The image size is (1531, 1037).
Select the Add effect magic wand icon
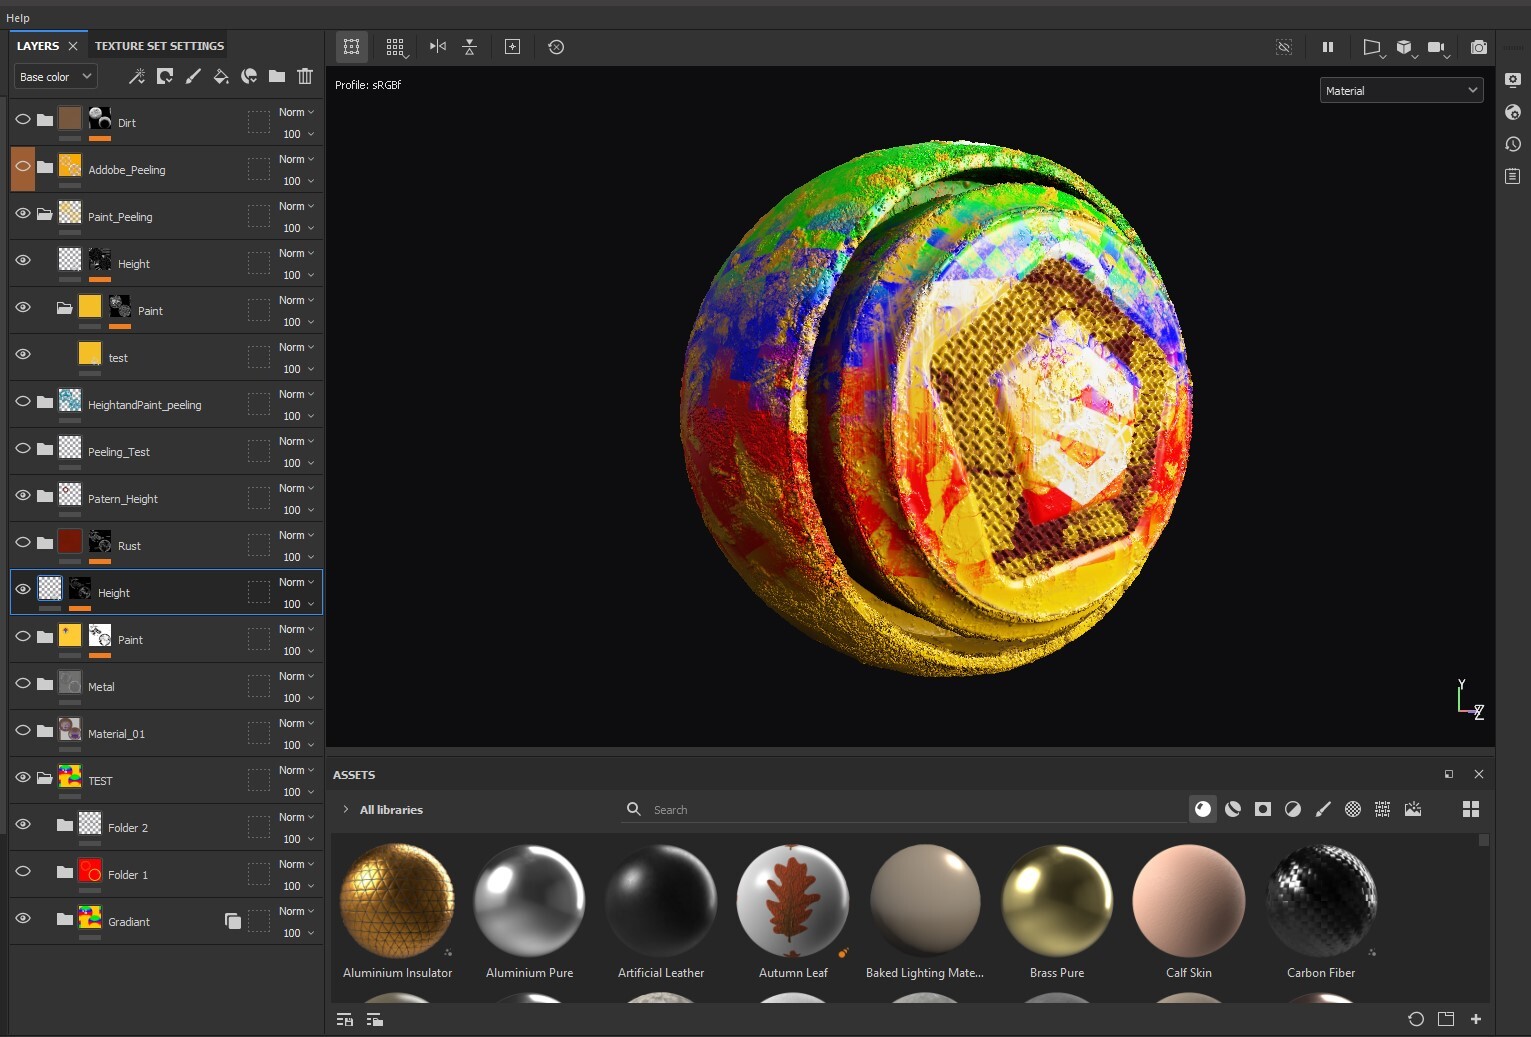pyautogui.click(x=137, y=76)
